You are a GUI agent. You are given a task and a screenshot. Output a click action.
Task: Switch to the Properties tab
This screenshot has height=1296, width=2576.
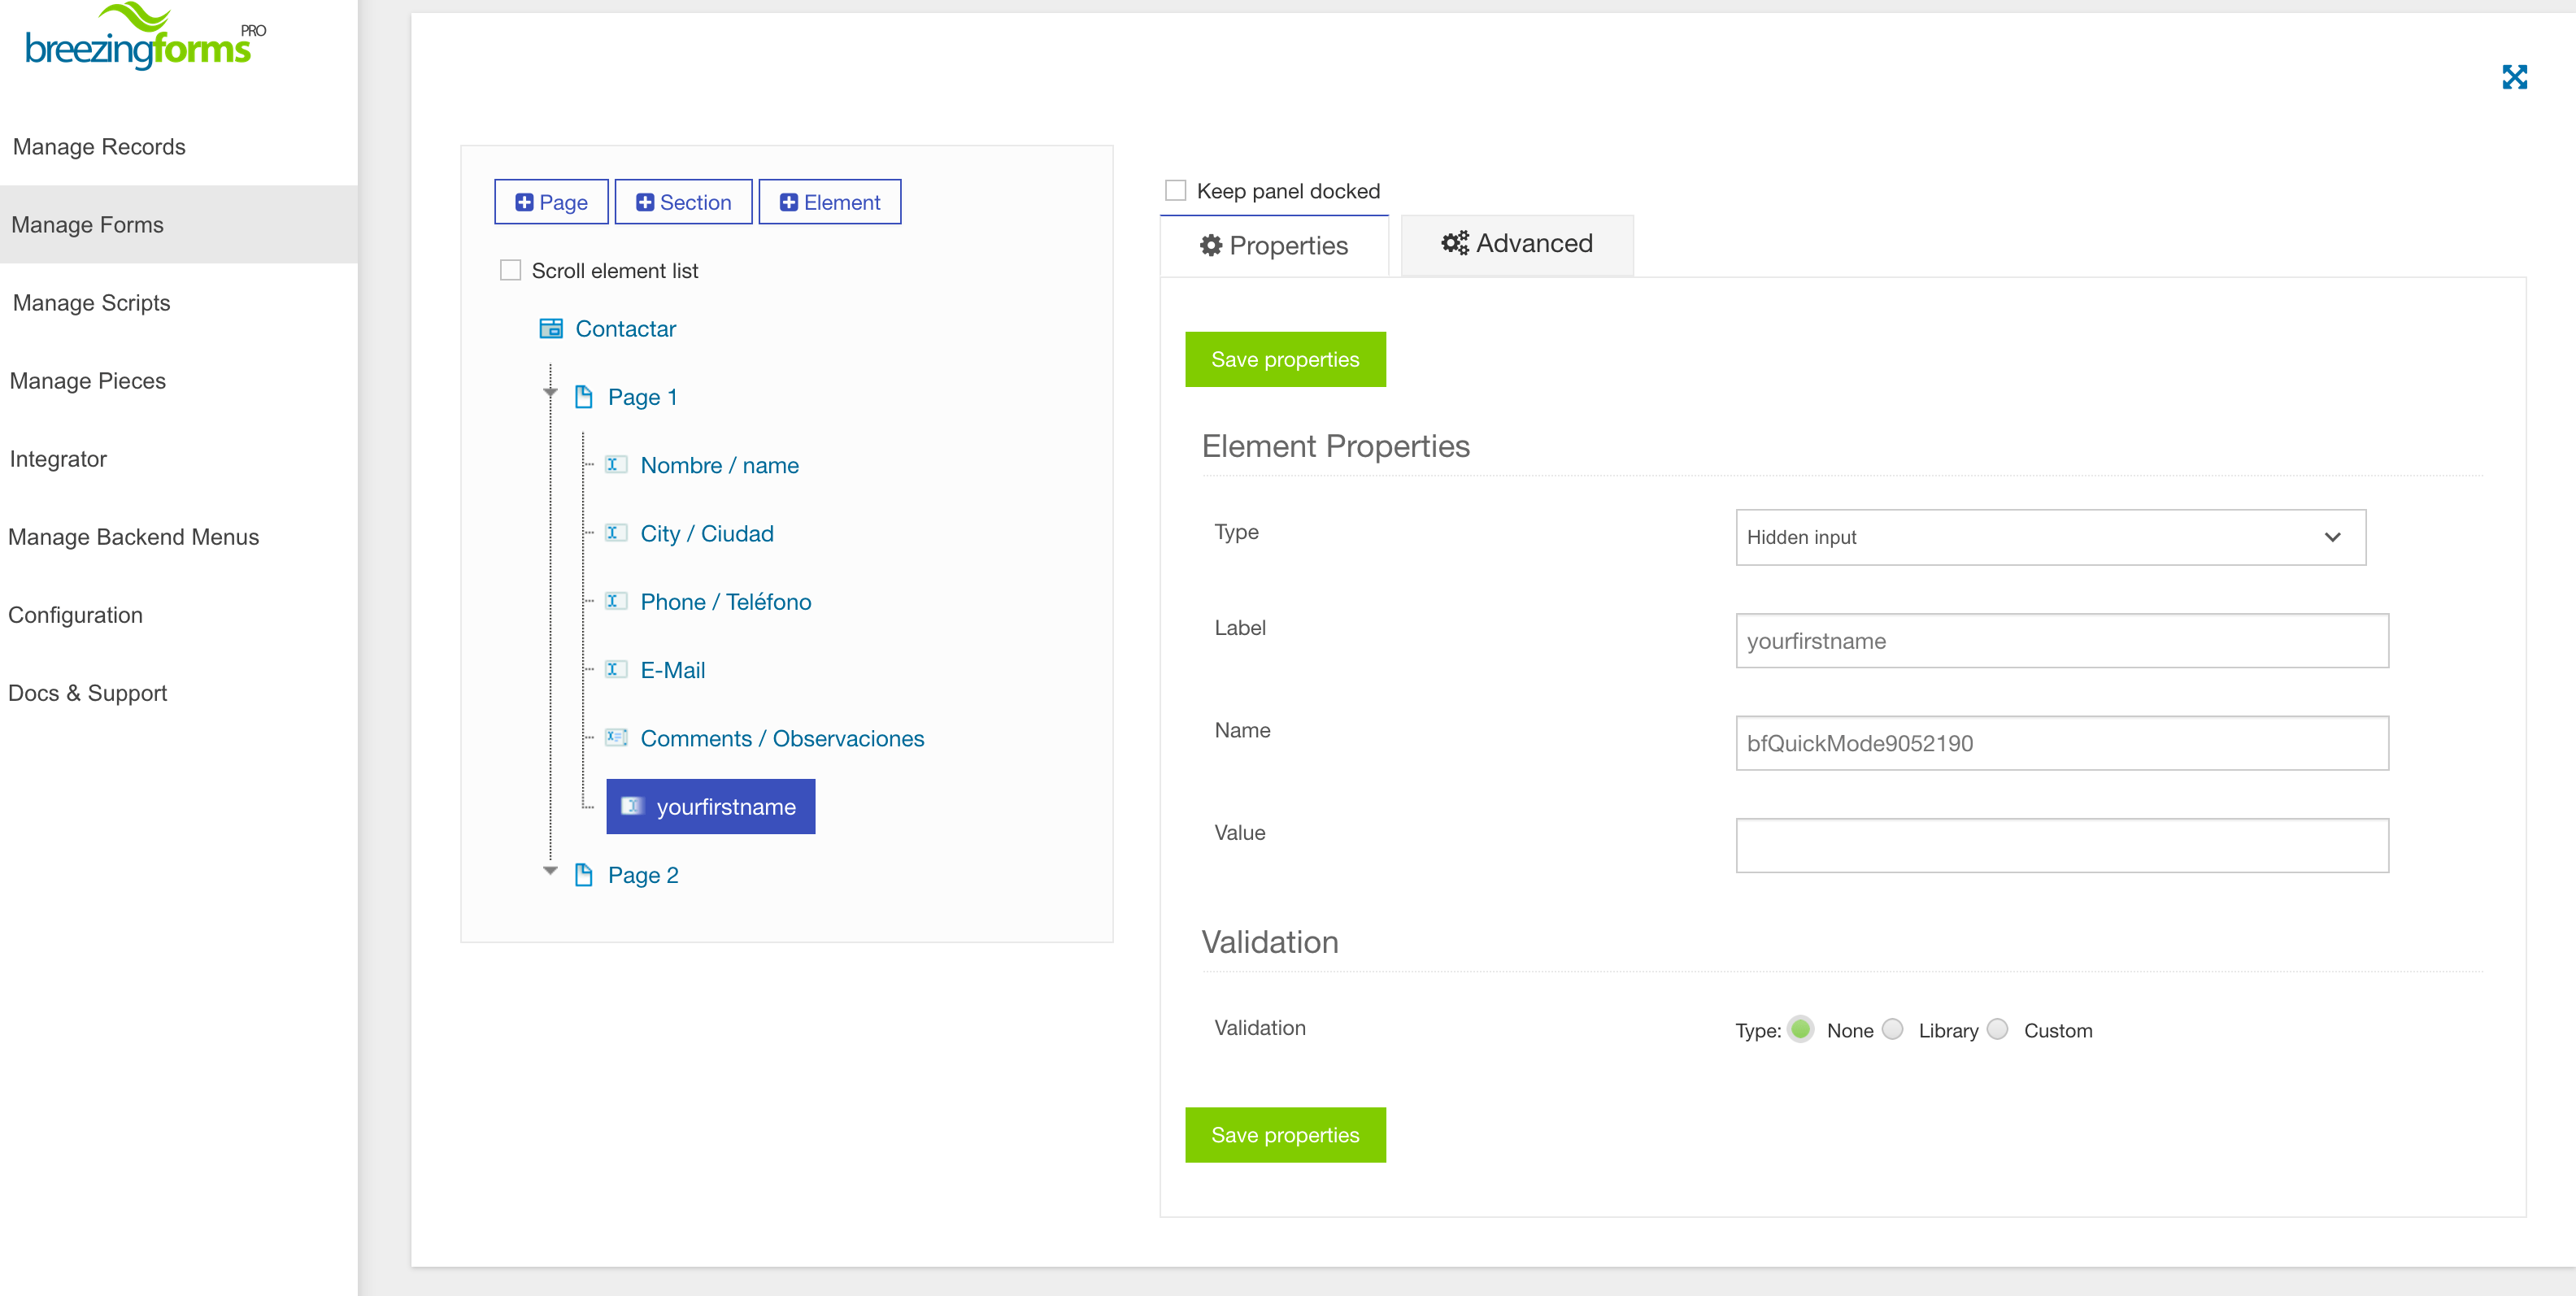[x=1274, y=245]
